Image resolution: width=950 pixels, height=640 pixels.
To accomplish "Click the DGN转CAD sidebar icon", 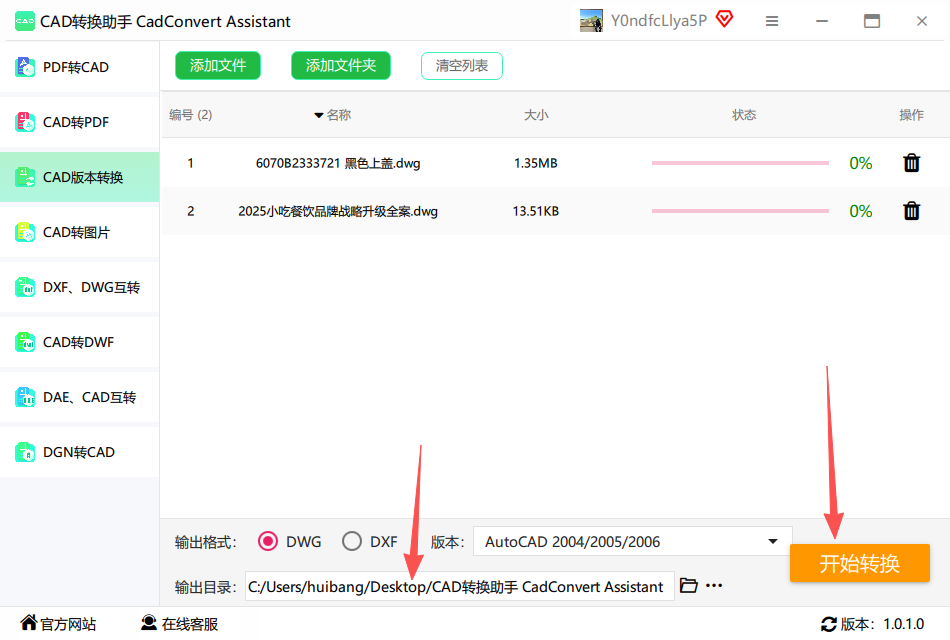I will [x=25, y=452].
